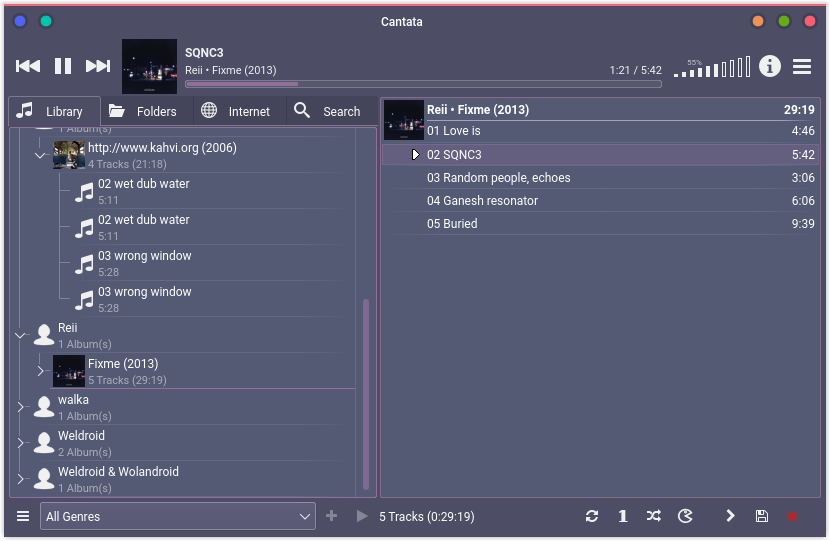The width and height of the screenshot is (830, 541).
Task: Click the play queue album cover
Action: click(x=403, y=120)
